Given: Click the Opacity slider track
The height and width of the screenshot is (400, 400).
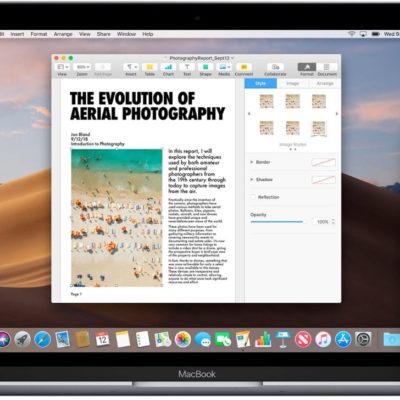Looking at the screenshot, I should coord(277,222).
